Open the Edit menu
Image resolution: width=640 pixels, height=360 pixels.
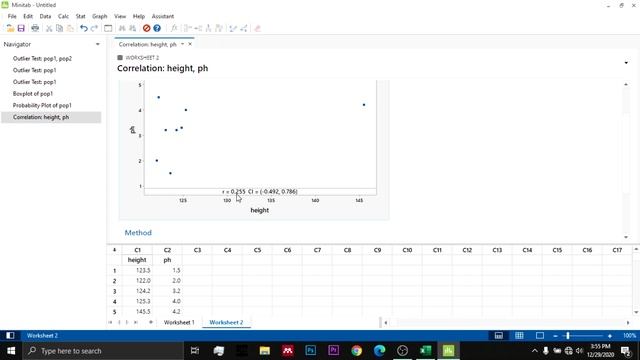pos(28,16)
